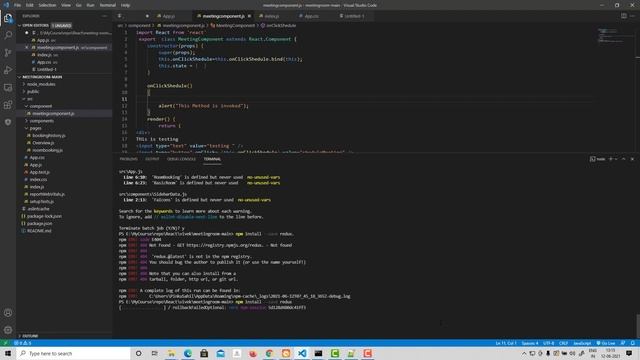Click the notifications bell in status bar
Screen dimensions: 640x360
point(632,343)
